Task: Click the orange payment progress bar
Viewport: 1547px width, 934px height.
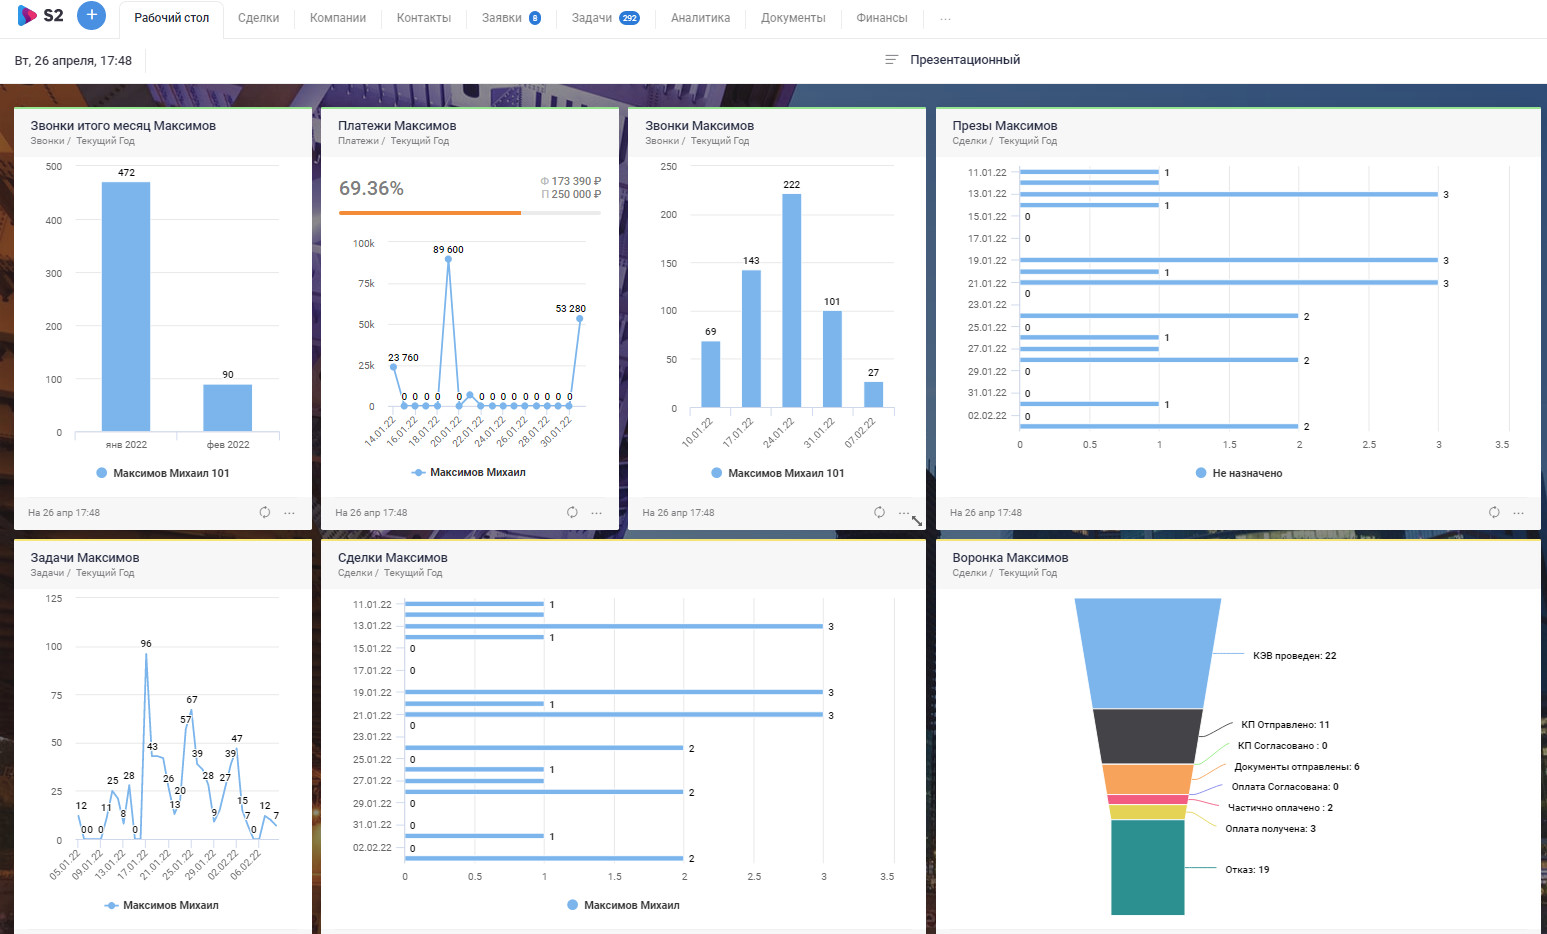Action: click(x=430, y=213)
